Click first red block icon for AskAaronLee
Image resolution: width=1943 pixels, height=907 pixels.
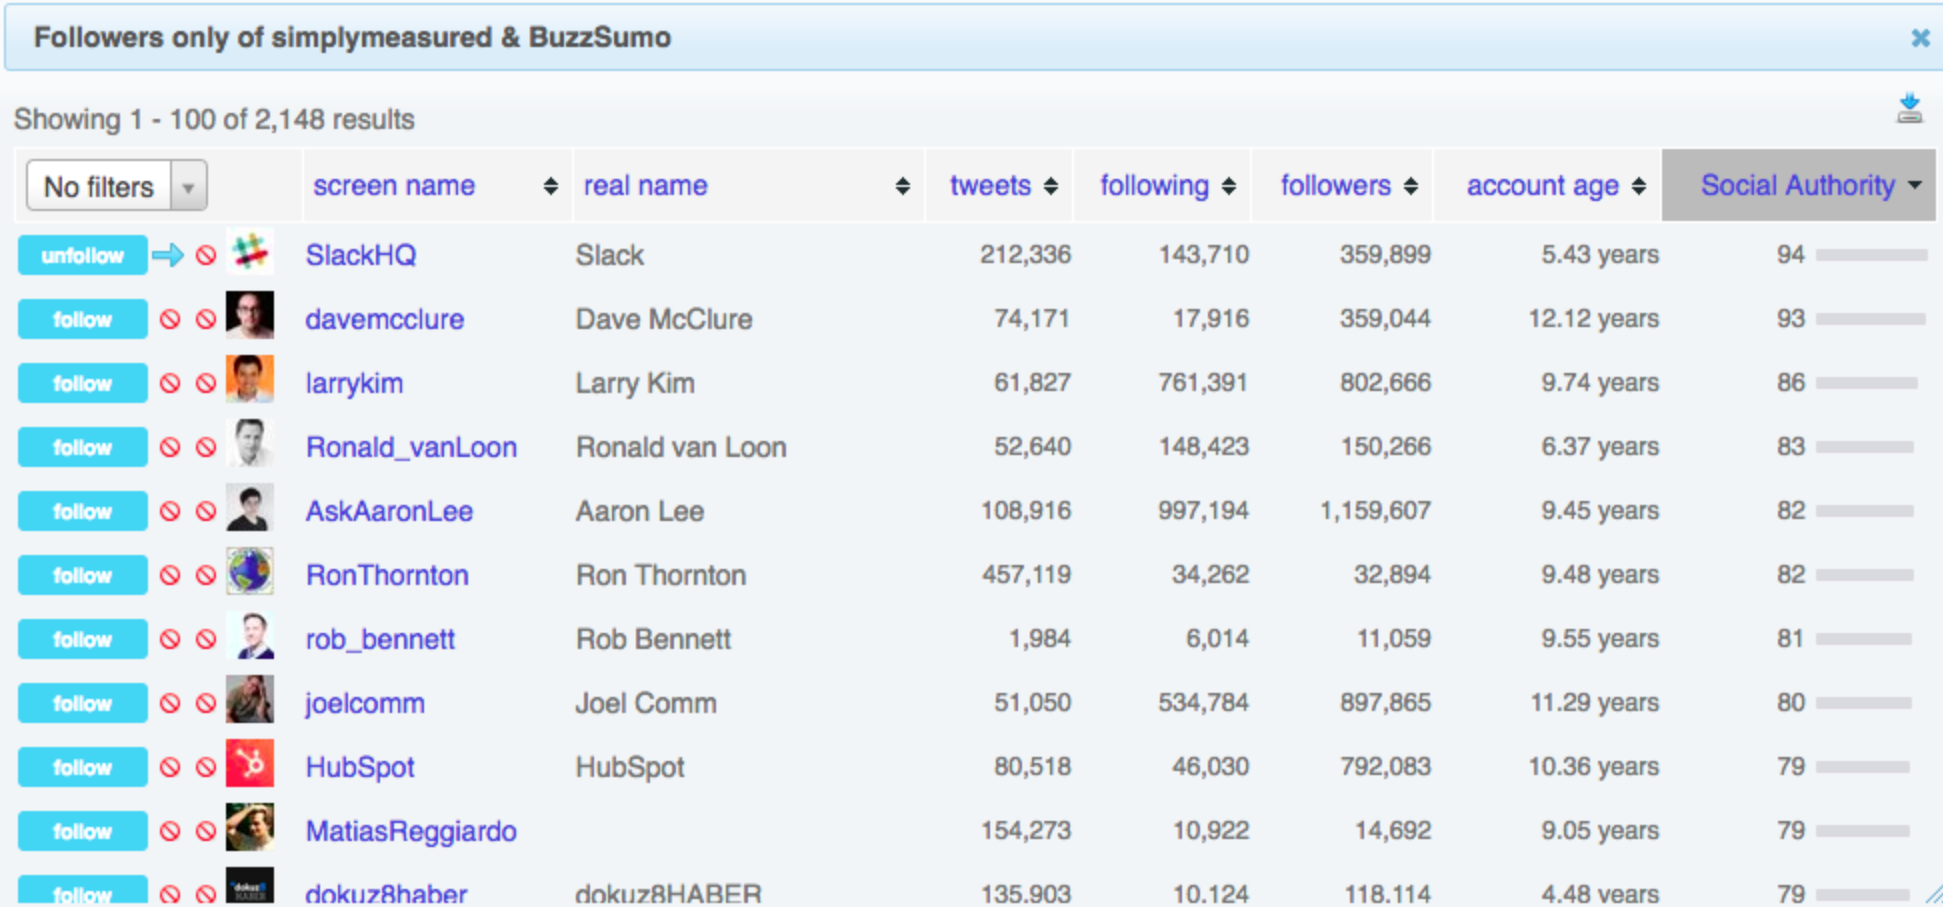point(170,511)
